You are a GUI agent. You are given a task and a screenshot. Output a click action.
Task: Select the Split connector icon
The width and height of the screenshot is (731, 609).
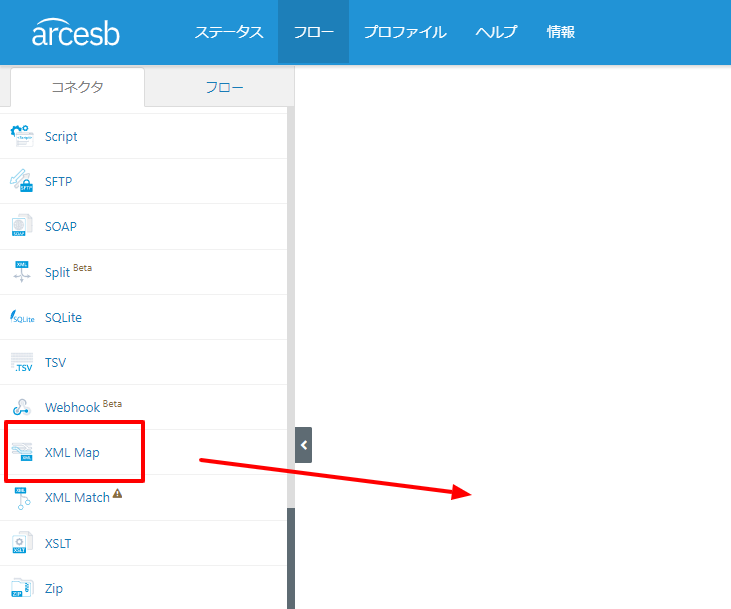(22, 271)
